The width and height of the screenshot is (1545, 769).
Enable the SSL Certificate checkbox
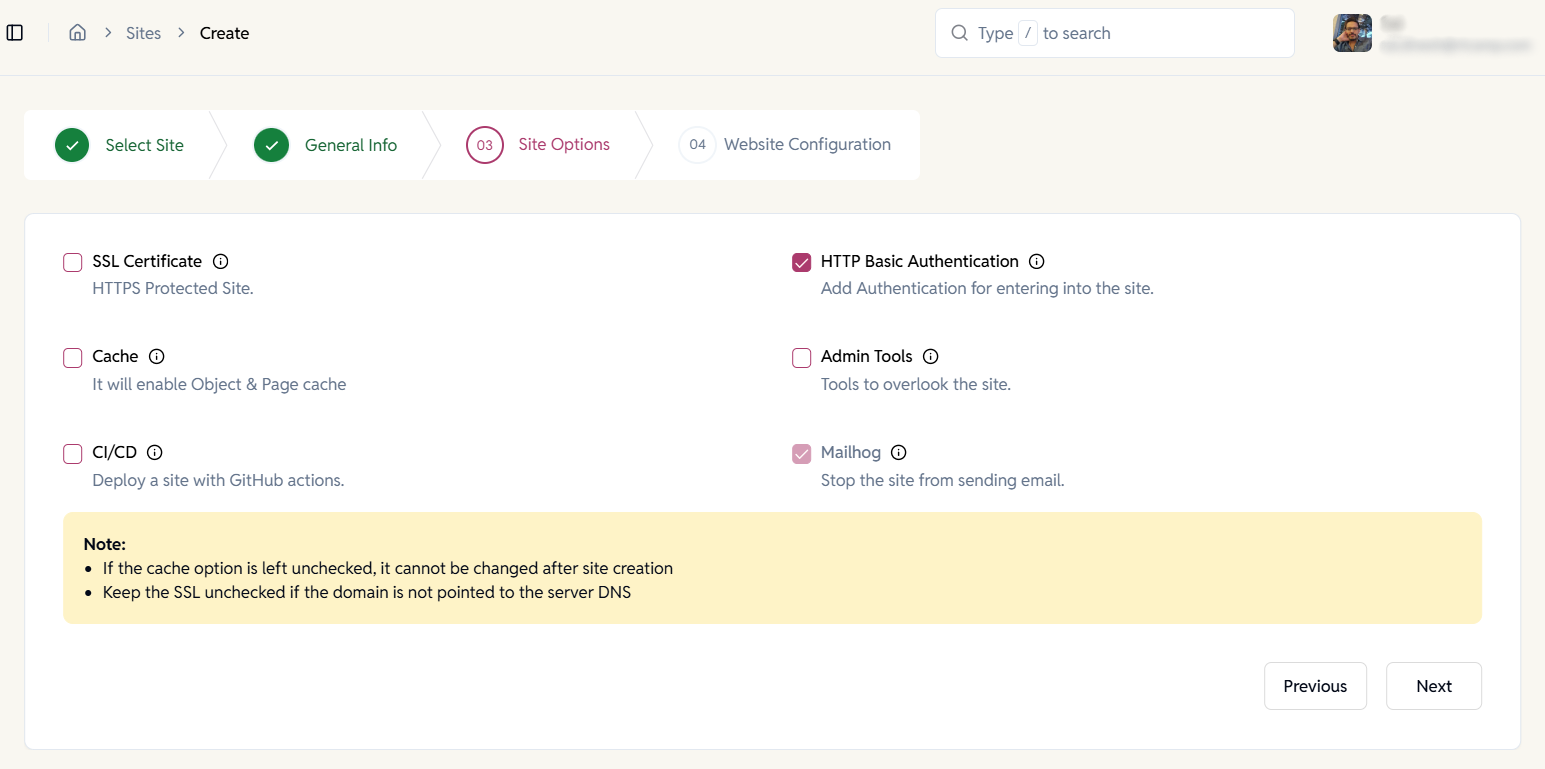point(72,262)
